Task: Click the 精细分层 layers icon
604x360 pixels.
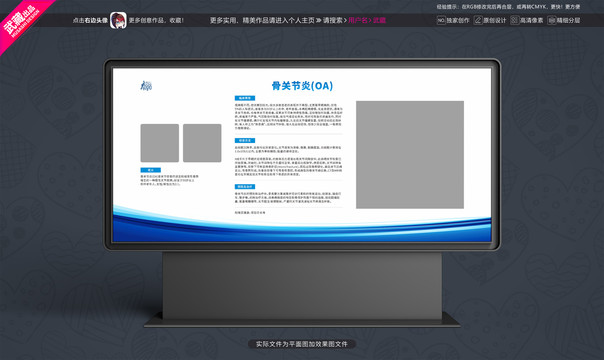Action: [x=551, y=20]
